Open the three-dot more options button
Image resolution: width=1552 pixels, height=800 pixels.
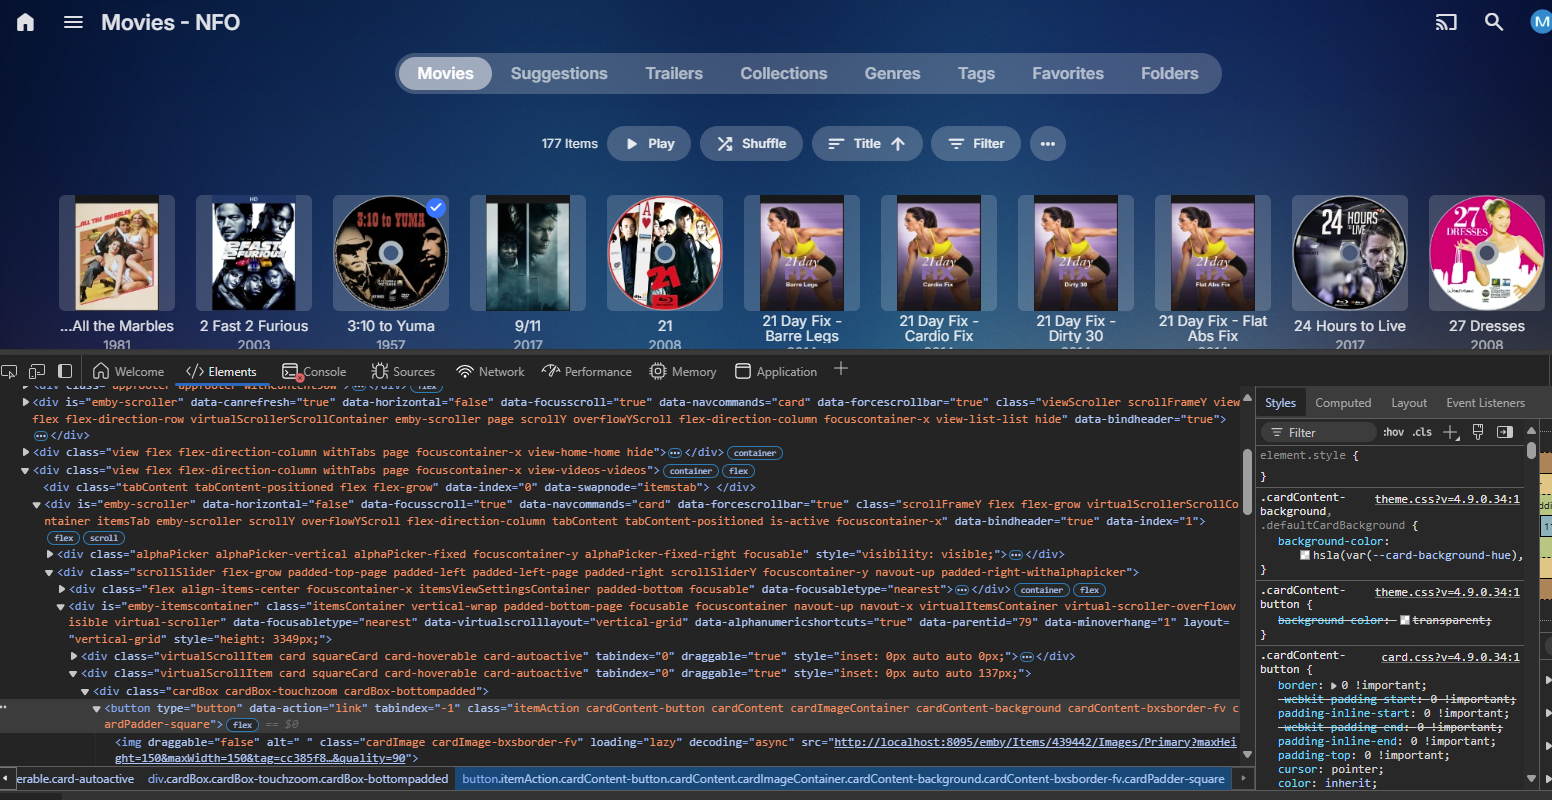coord(1047,144)
